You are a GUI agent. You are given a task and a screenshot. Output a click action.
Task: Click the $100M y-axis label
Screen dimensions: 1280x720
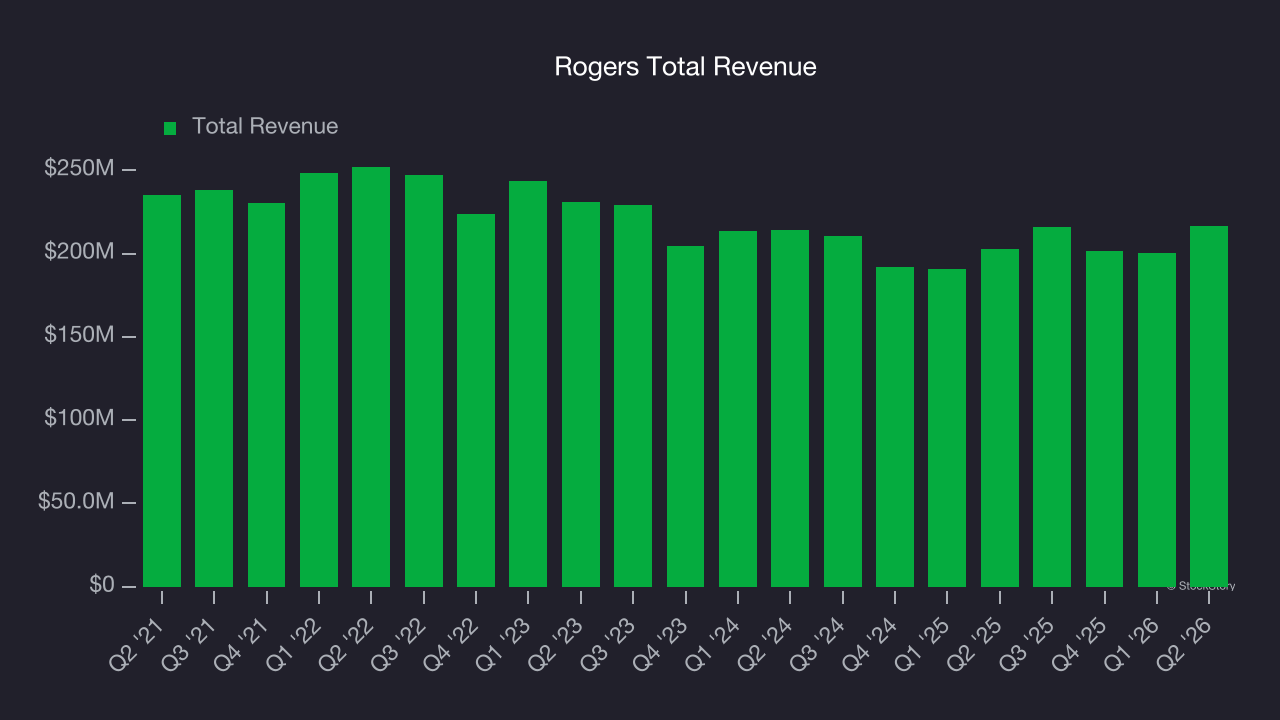pyautogui.click(x=80, y=419)
